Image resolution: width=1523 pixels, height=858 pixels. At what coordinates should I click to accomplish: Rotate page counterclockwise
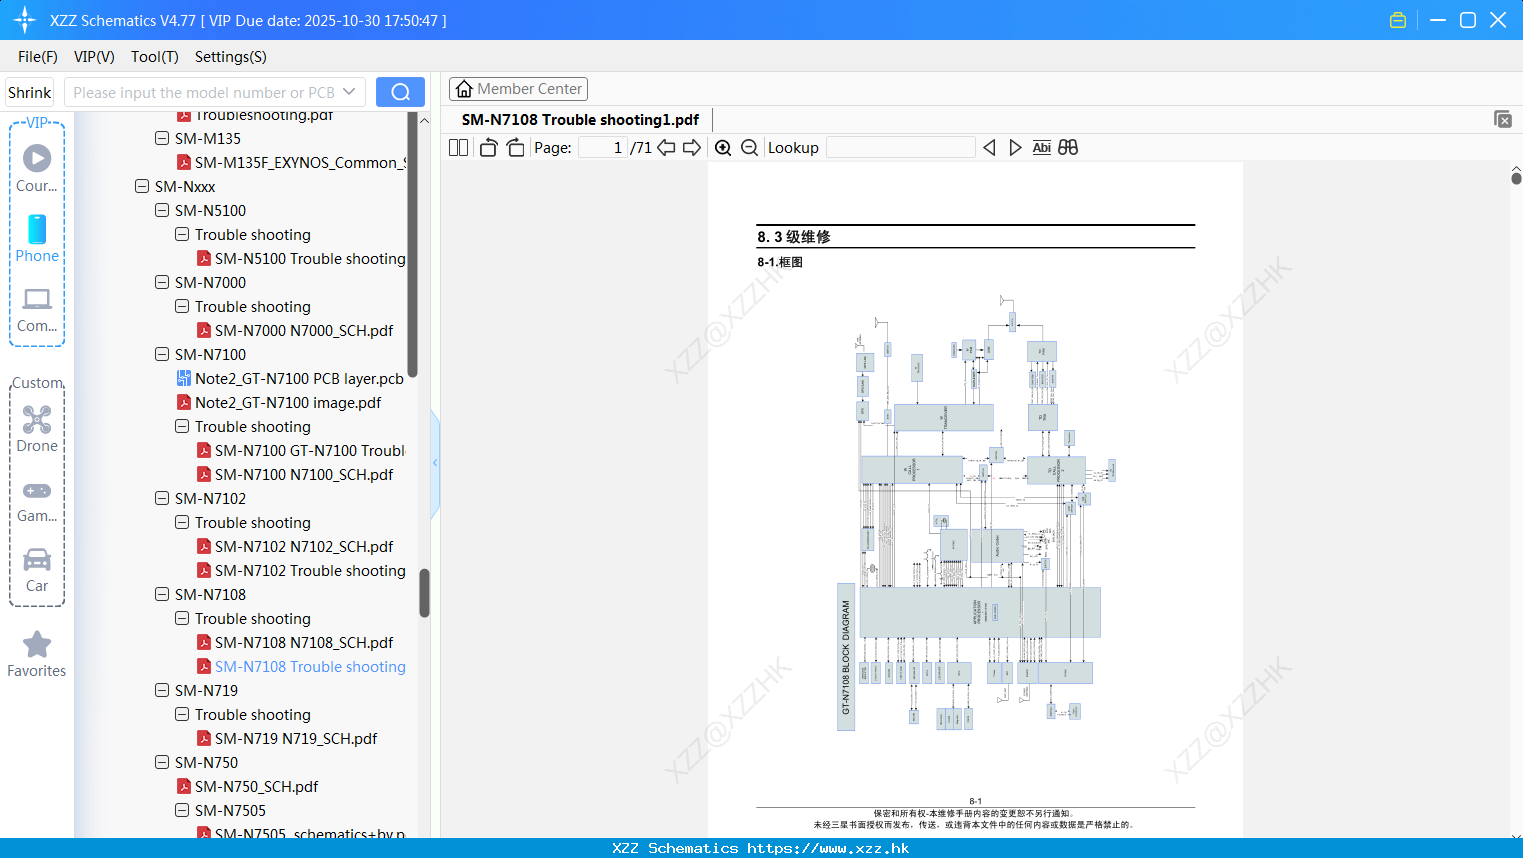[488, 148]
